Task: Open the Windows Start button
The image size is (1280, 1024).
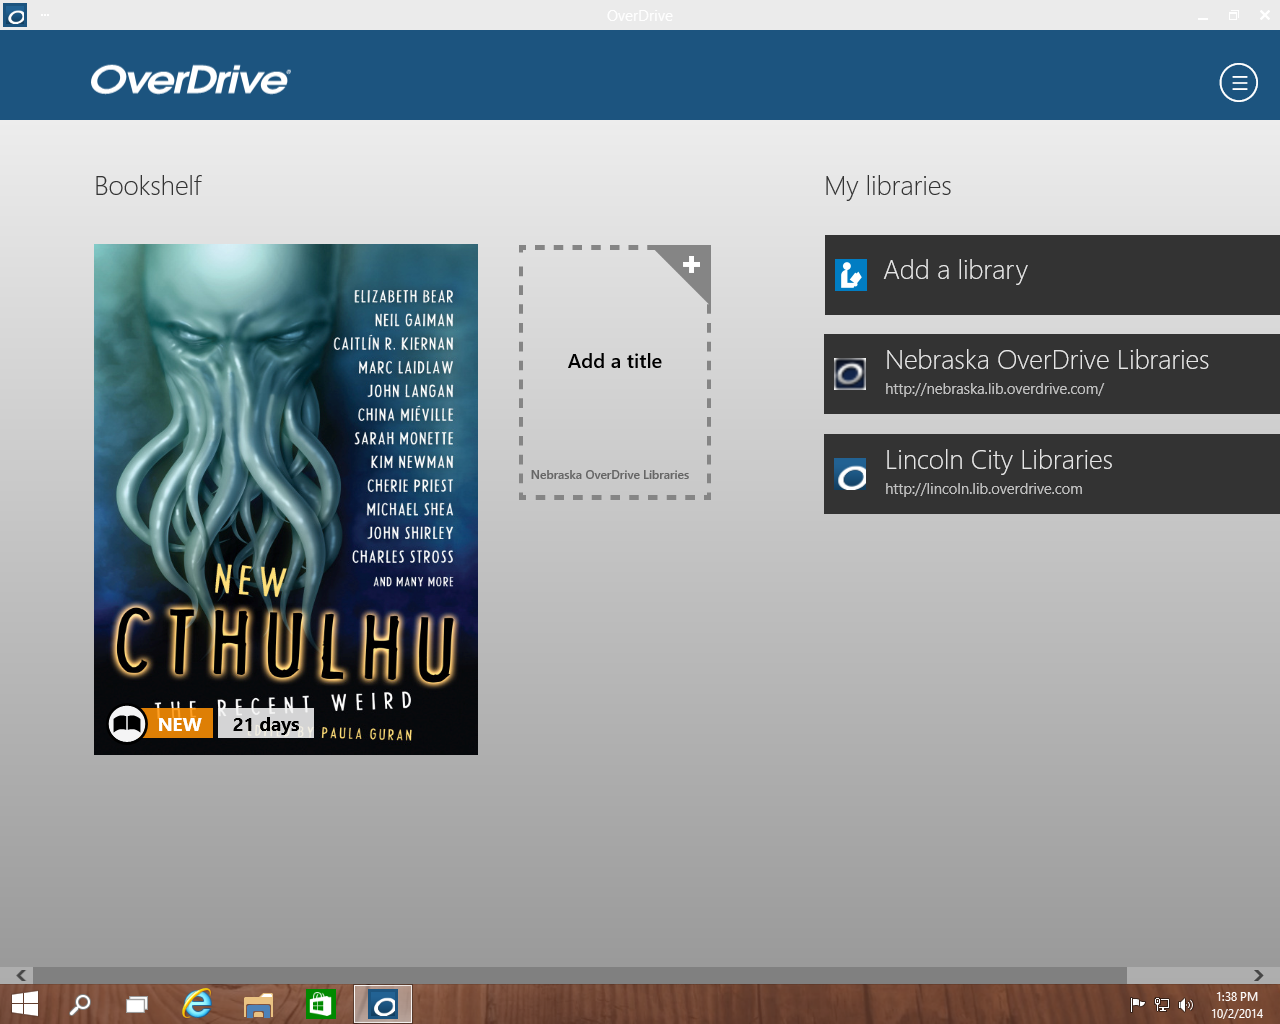Action: [x=25, y=1004]
